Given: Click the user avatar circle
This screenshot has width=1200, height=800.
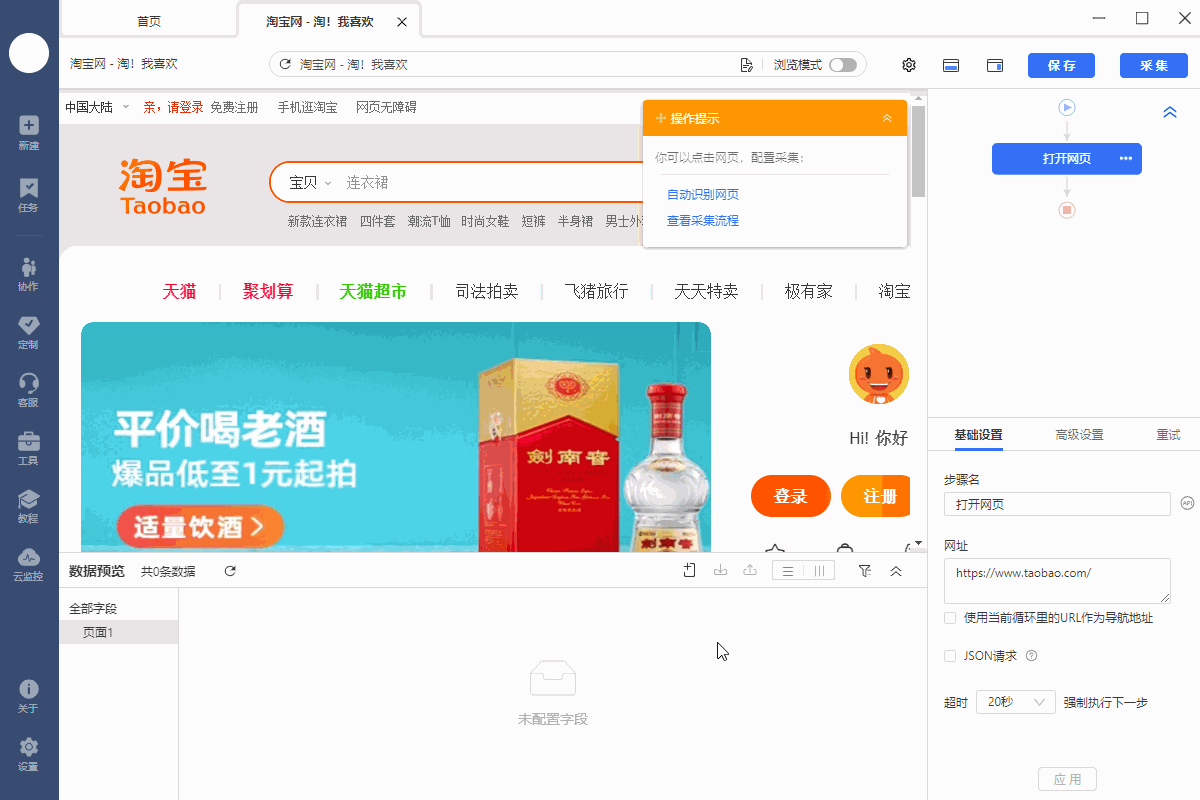Looking at the screenshot, I should click(x=29, y=52).
